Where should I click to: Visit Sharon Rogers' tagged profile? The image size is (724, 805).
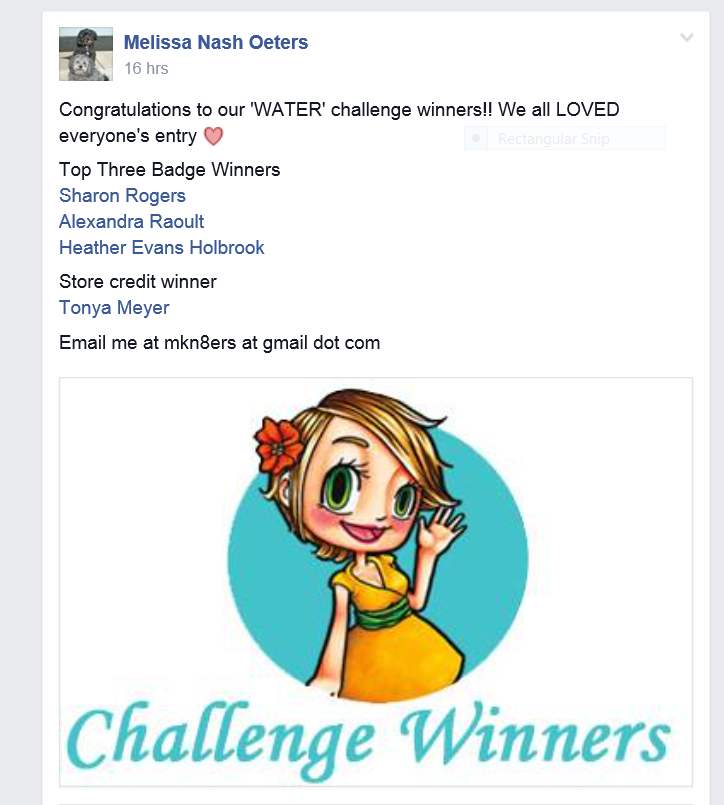point(122,196)
